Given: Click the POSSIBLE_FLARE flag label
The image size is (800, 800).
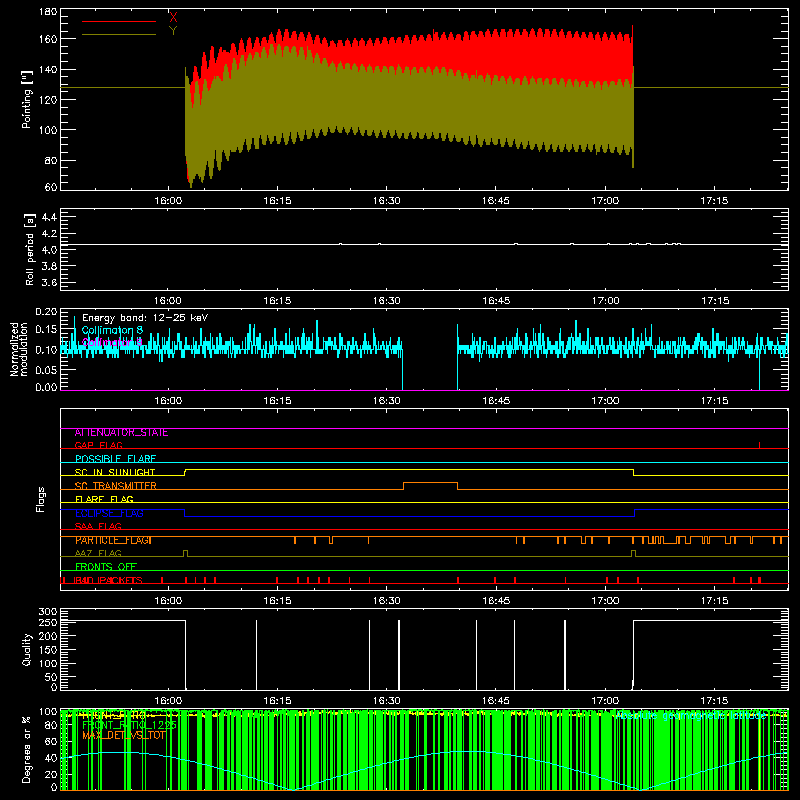Looking at the screenshot, I should pyautogui.click(x=115, y=459).
